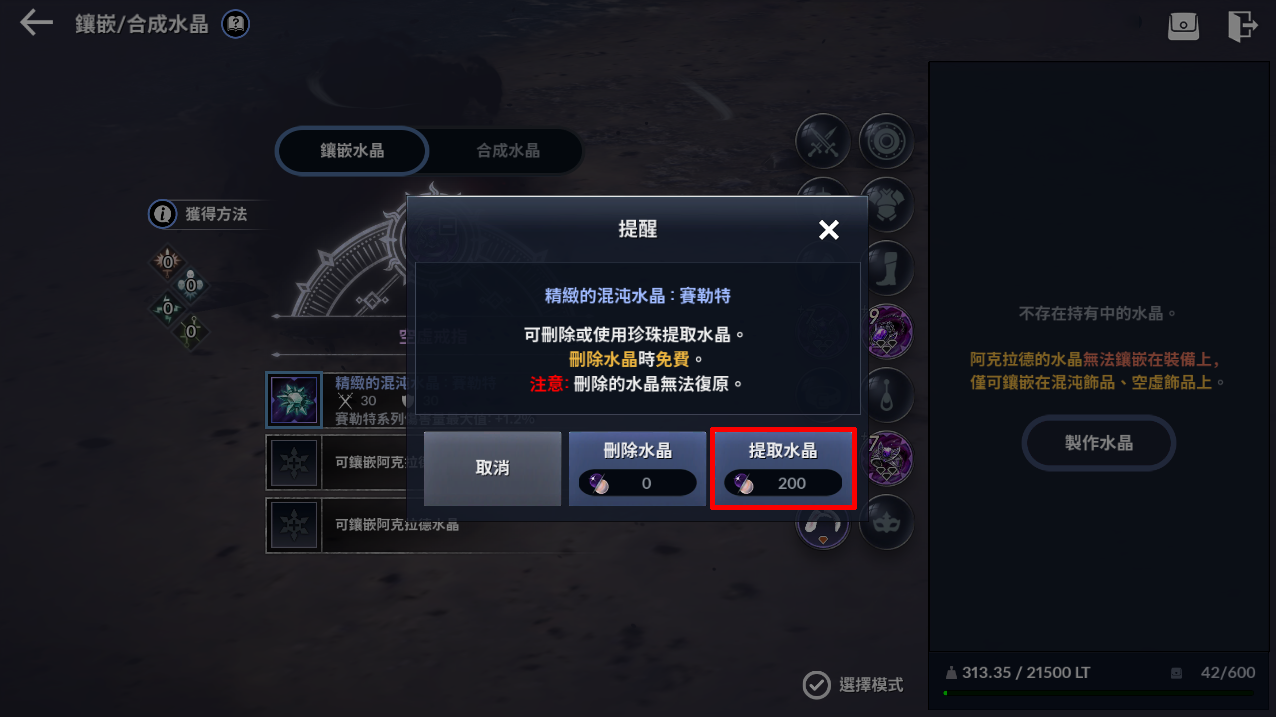
Task: Click 提取水晶 button costing 200
Action: click(783, 468)
